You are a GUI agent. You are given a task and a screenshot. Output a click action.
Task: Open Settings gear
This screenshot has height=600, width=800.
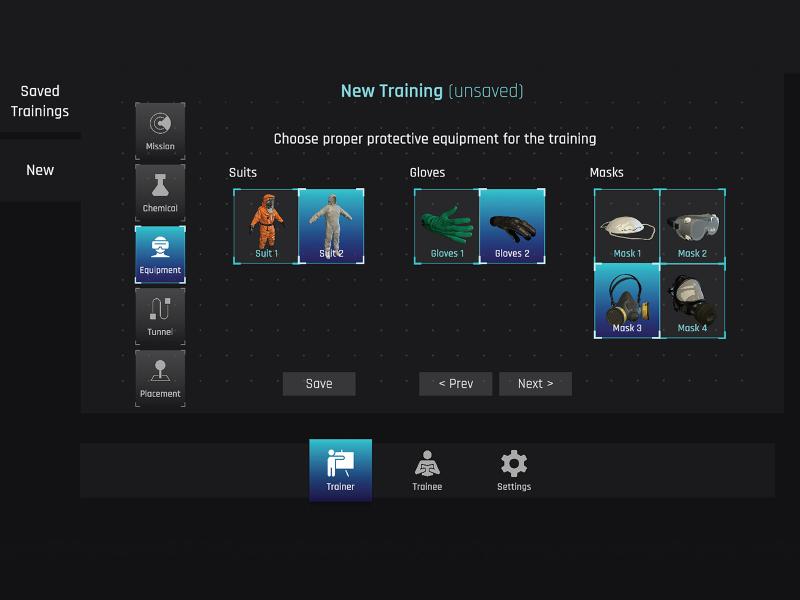click(514, 470)
